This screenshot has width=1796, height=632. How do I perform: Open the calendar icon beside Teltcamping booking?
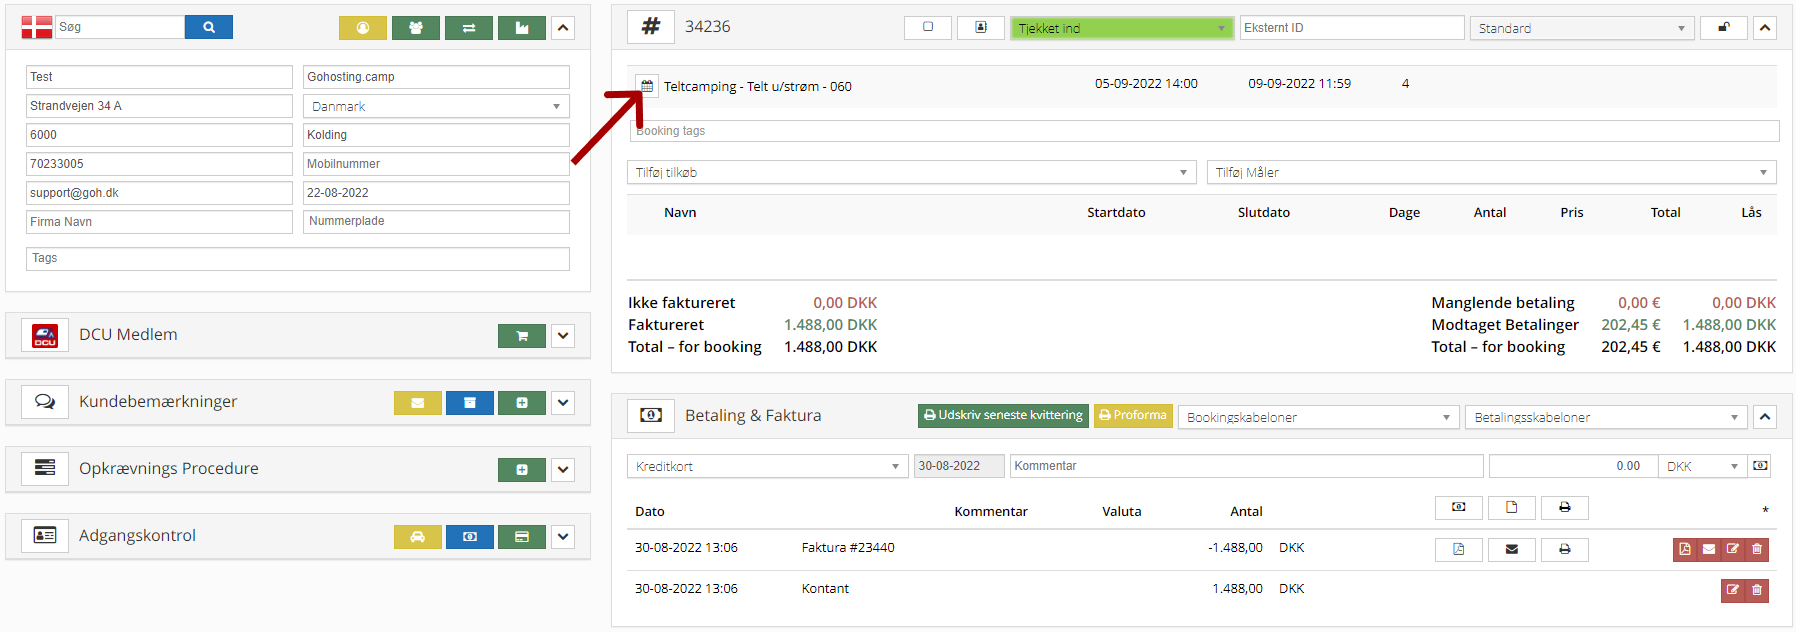[647, 86]
